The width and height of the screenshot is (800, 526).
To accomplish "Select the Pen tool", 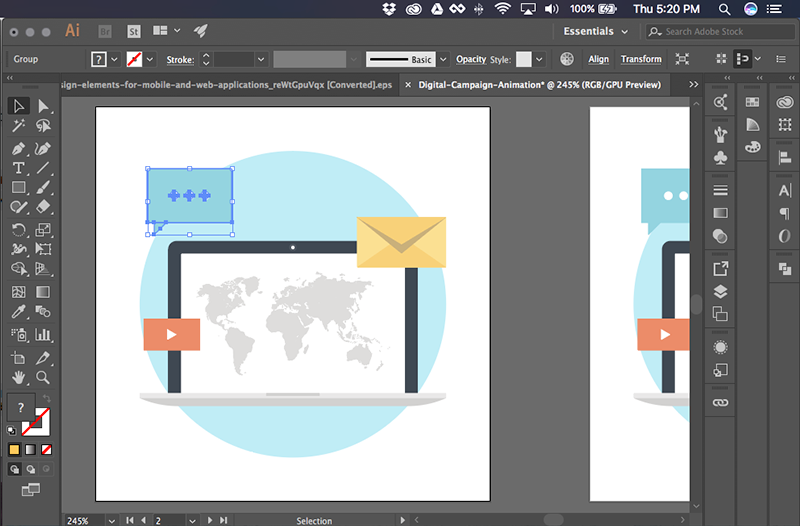I will (18, 148).
